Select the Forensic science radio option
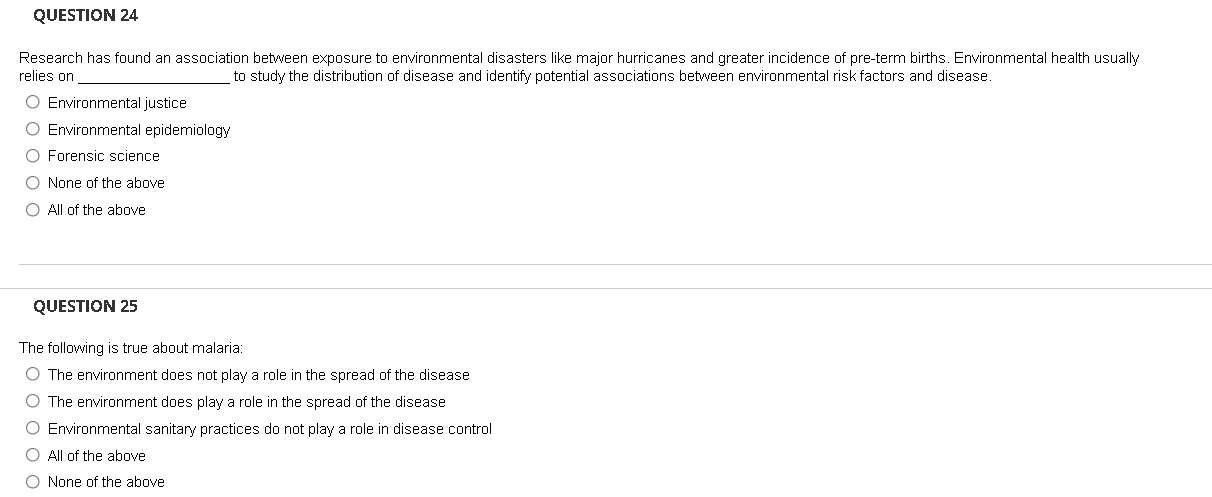1212x497 pixels. (34, 155)
